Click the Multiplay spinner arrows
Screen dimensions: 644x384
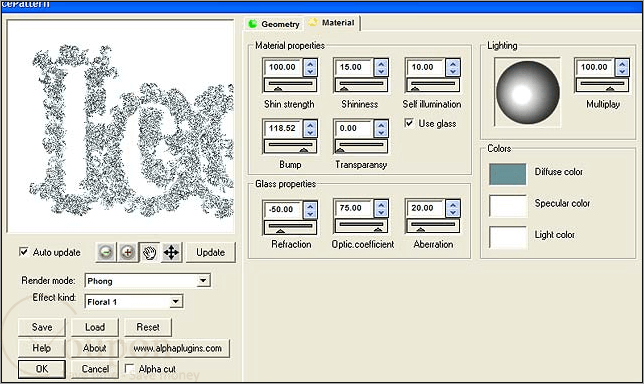623,67
